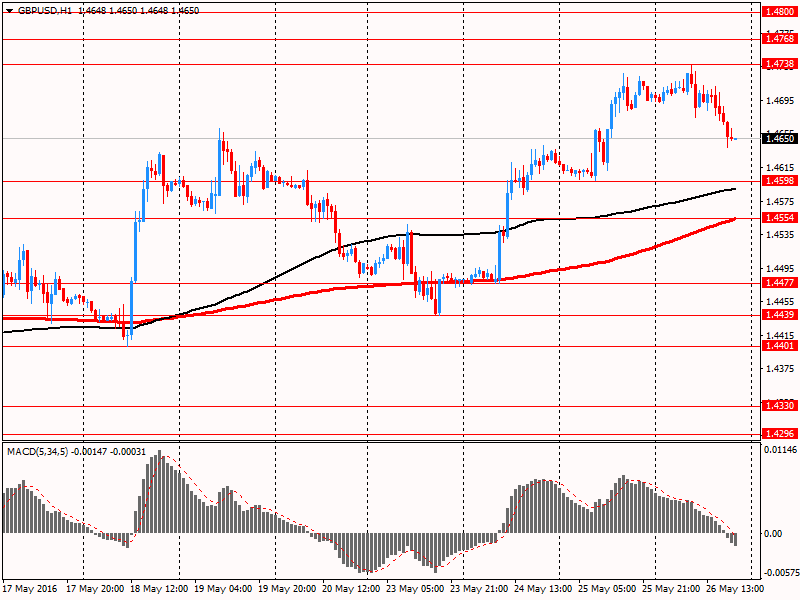Click the 1.4296 bottom level label

[779, 434]
